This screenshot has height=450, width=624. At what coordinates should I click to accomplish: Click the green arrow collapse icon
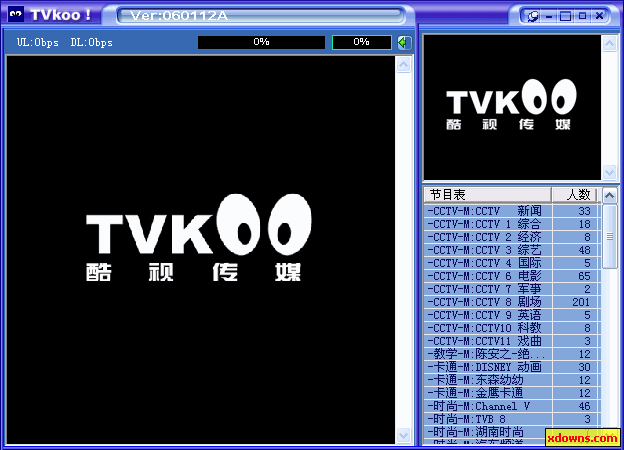click(x=404, y=43)
